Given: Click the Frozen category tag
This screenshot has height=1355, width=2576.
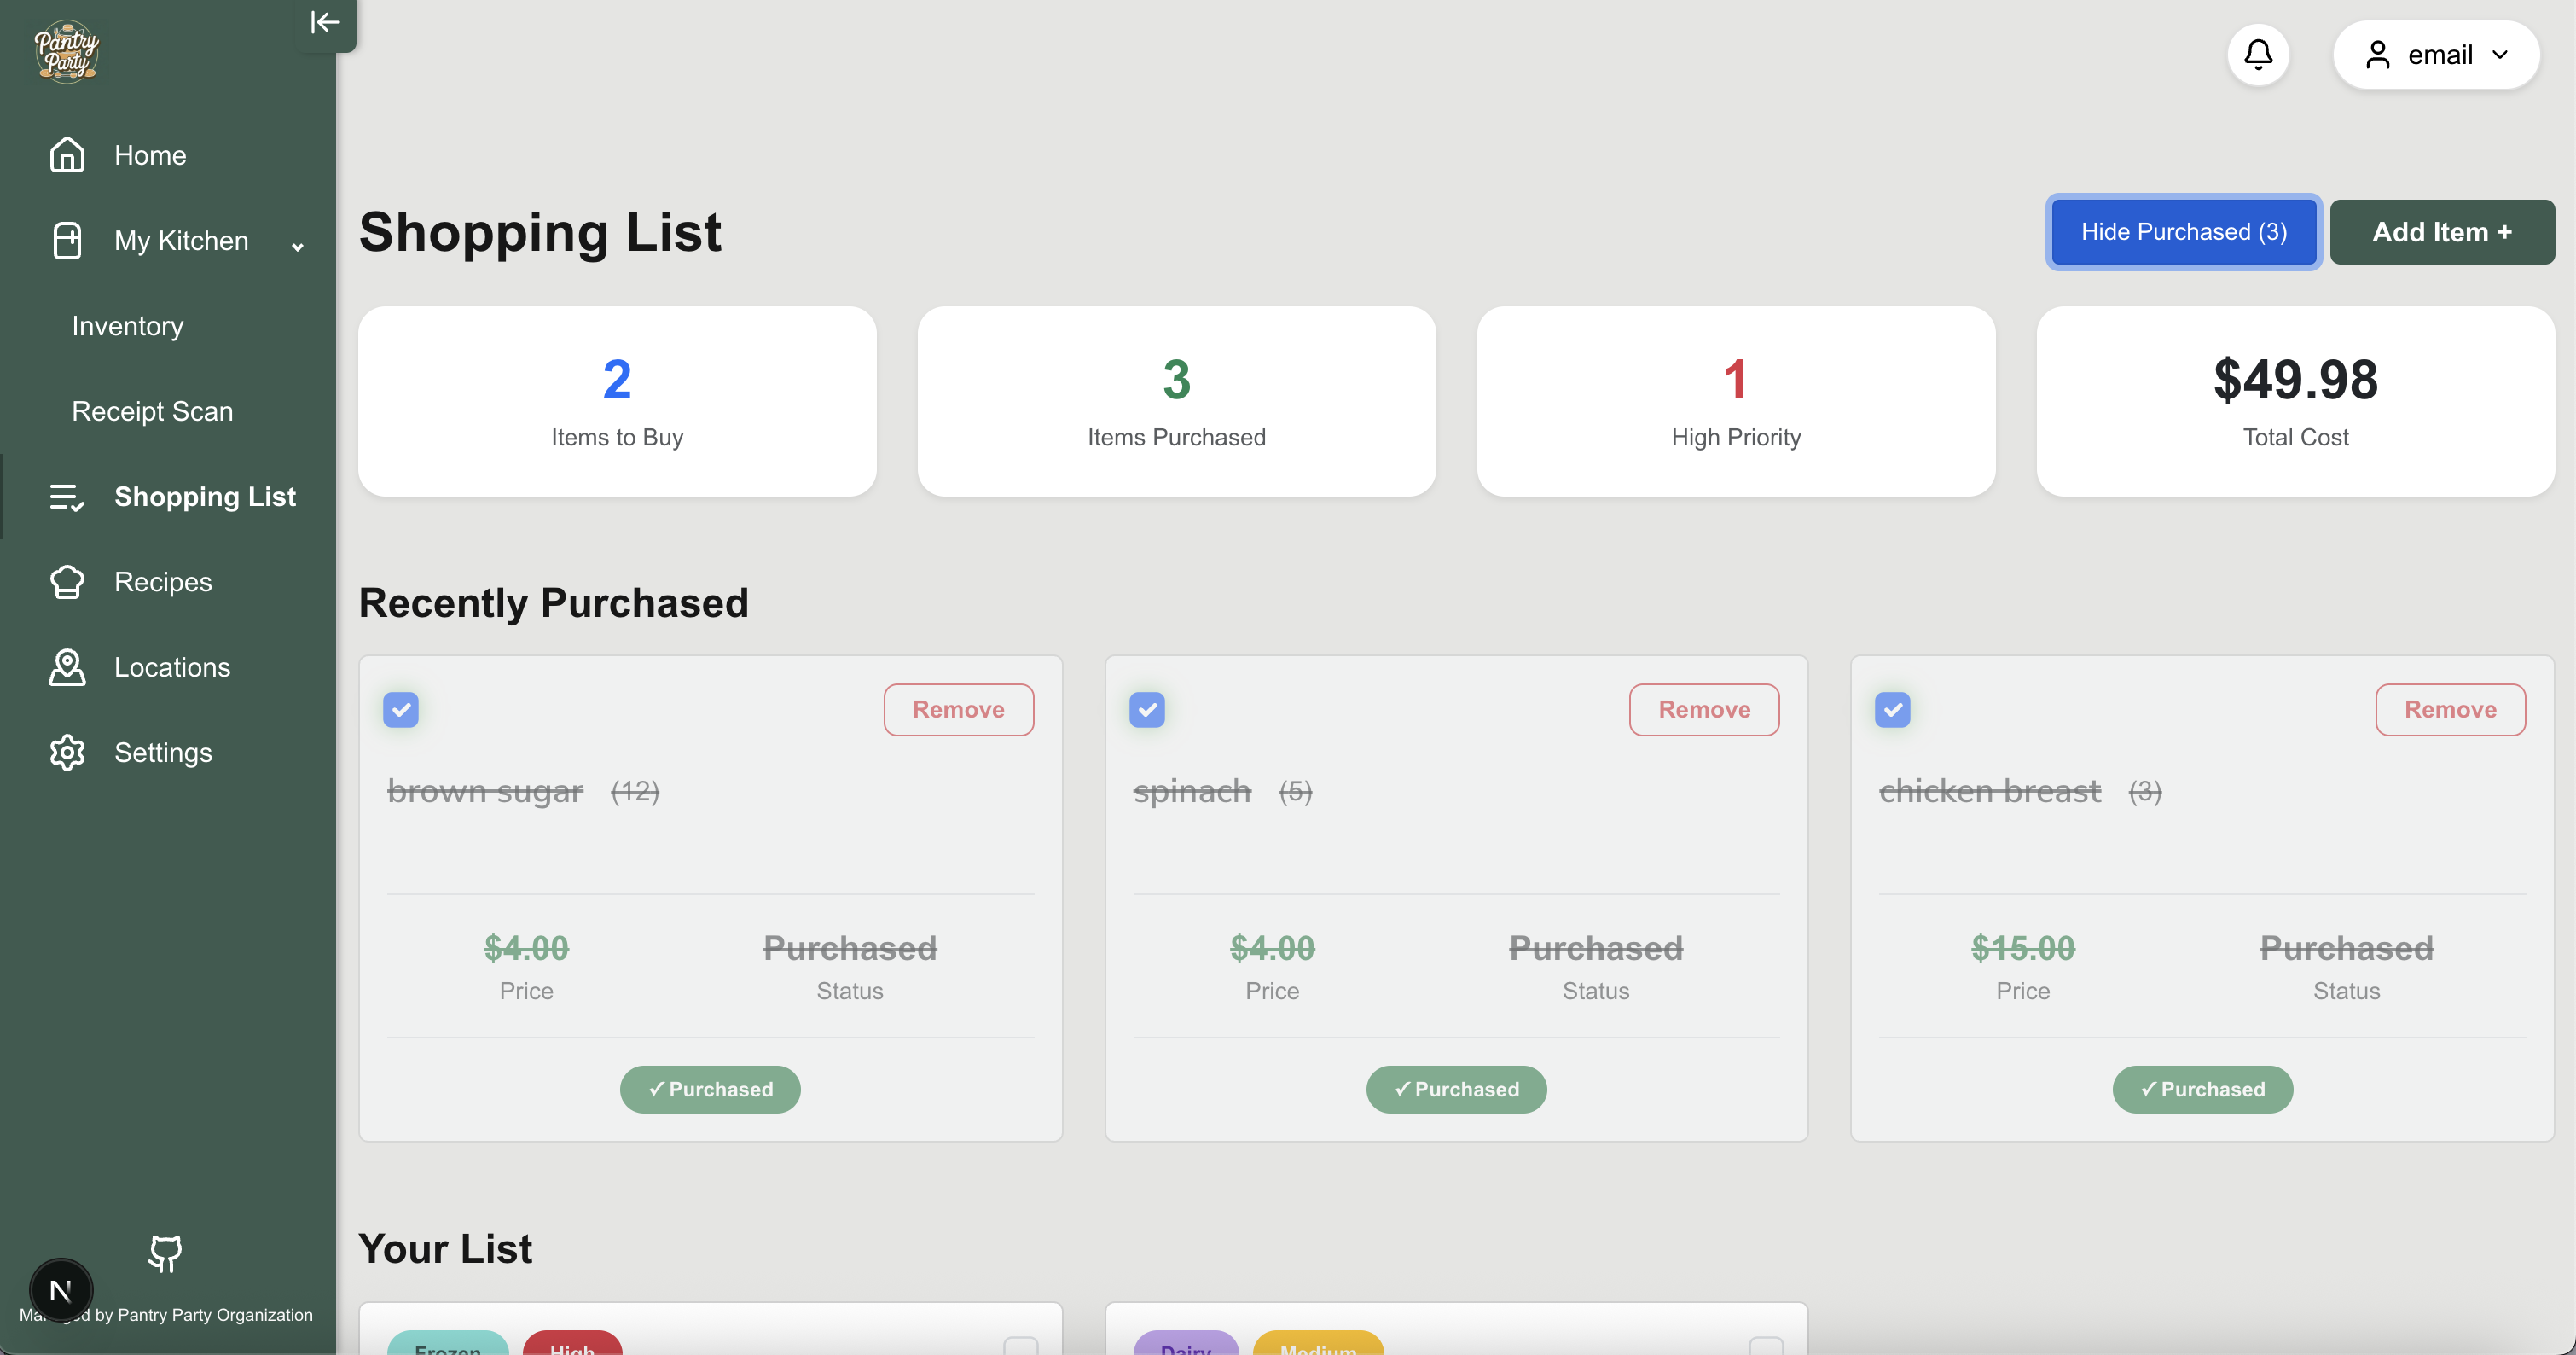Looking at the screenshot, I should [447, 1343].
